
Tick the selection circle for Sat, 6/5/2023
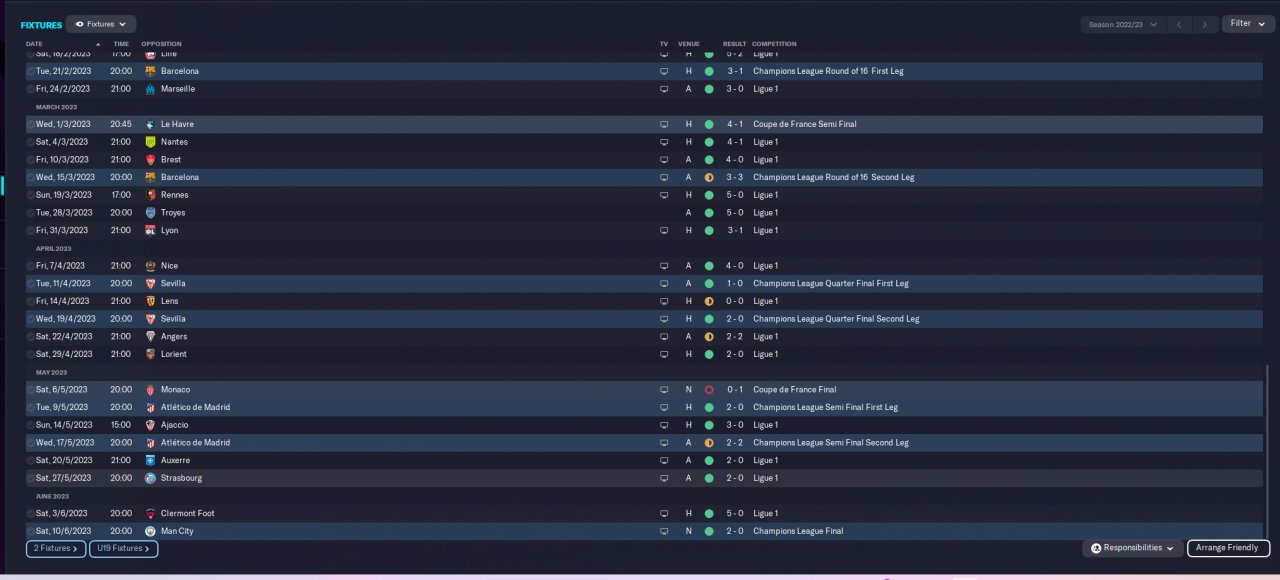tap(31, 390)
